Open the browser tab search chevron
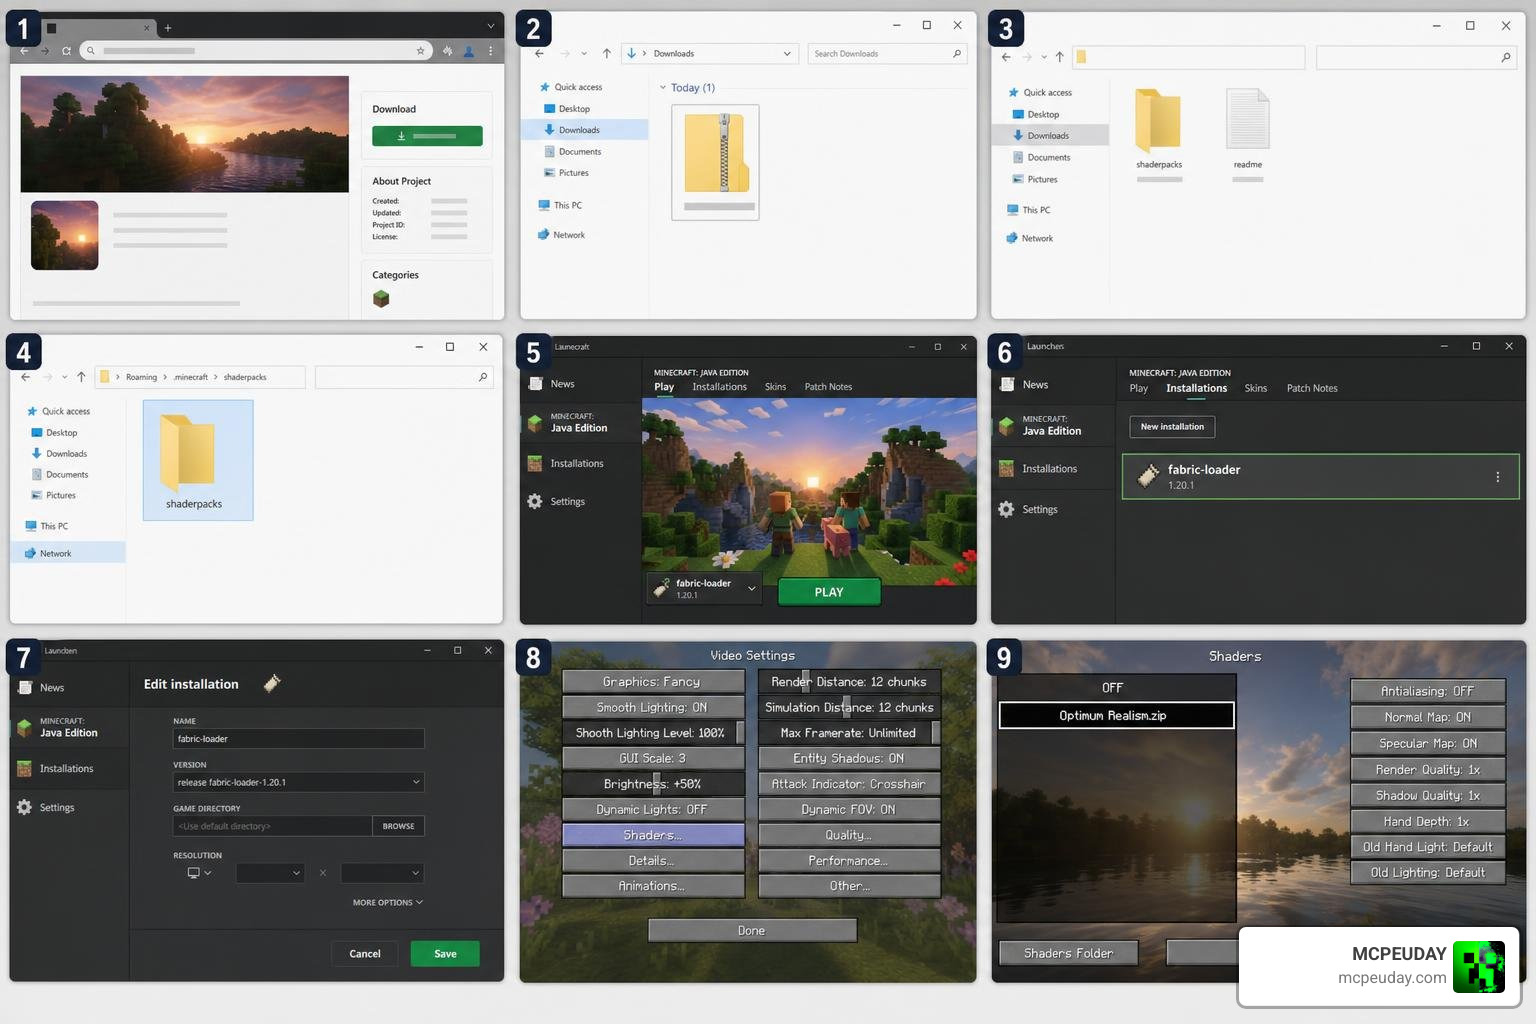 tap(491, 27)
